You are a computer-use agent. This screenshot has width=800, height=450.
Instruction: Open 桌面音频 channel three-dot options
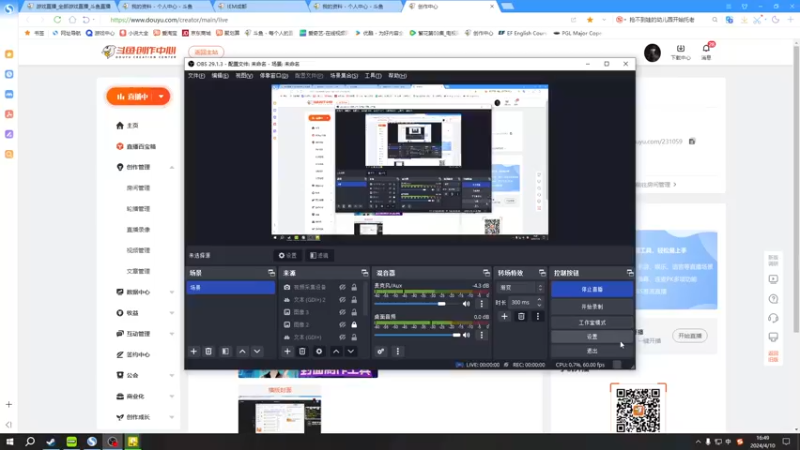tap(481, 335)
